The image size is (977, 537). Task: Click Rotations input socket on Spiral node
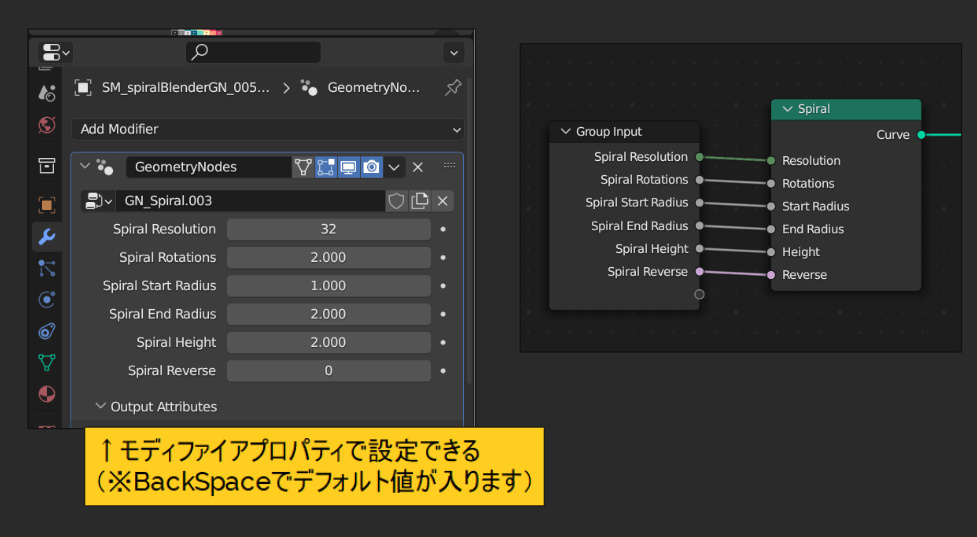coord(771,184)
